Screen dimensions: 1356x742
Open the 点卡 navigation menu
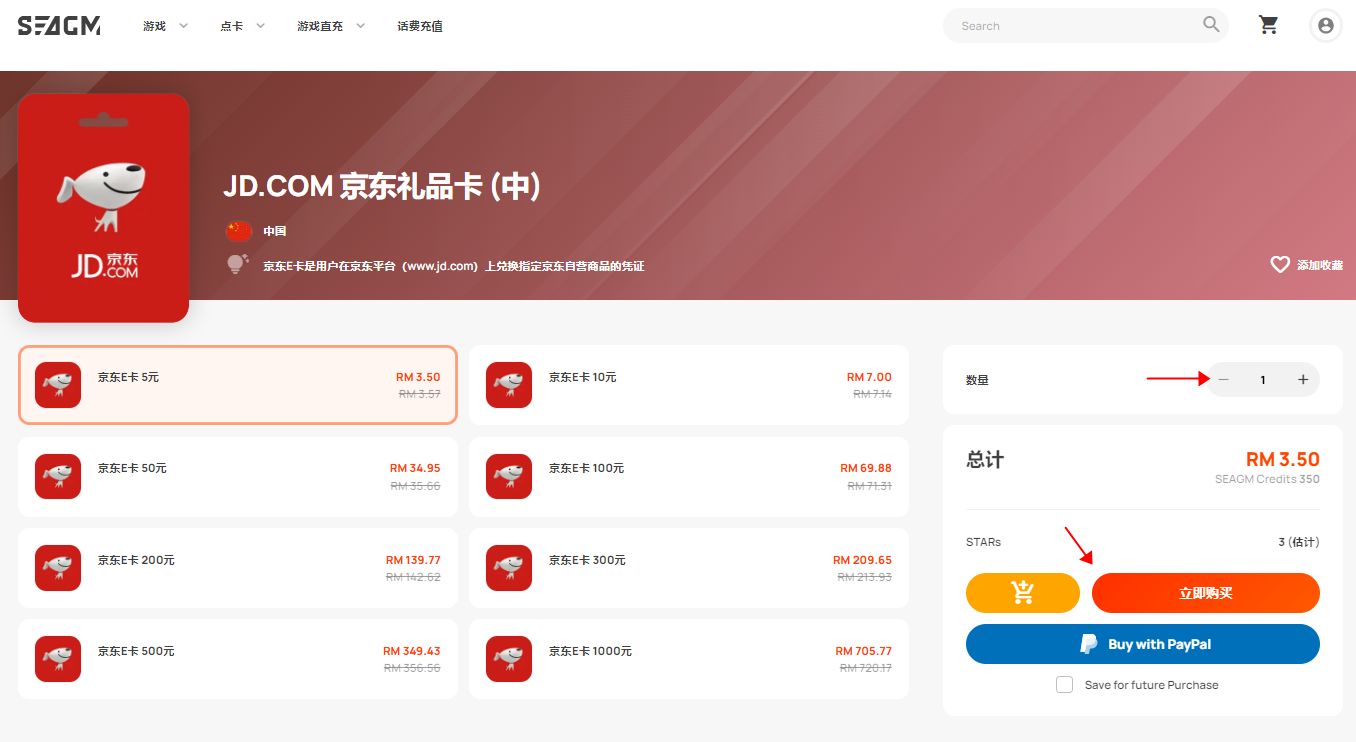point(231,26)
